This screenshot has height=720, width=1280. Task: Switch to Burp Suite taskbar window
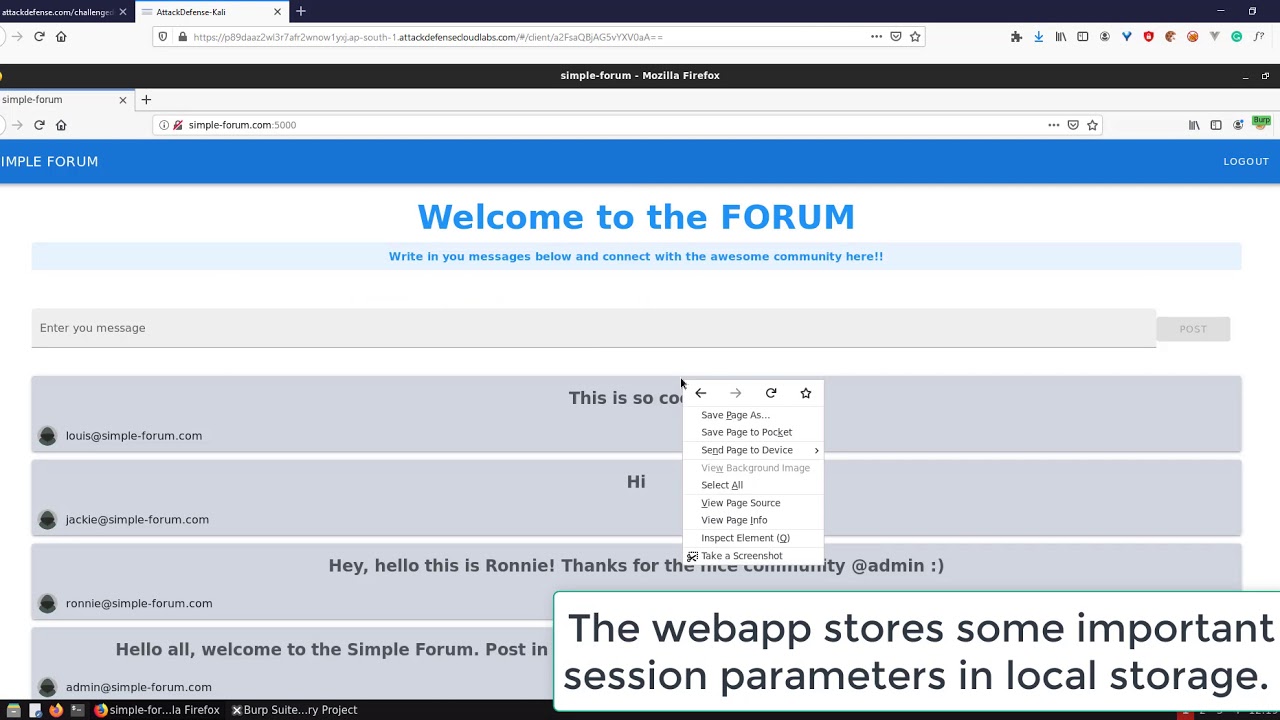pos(295,710)
